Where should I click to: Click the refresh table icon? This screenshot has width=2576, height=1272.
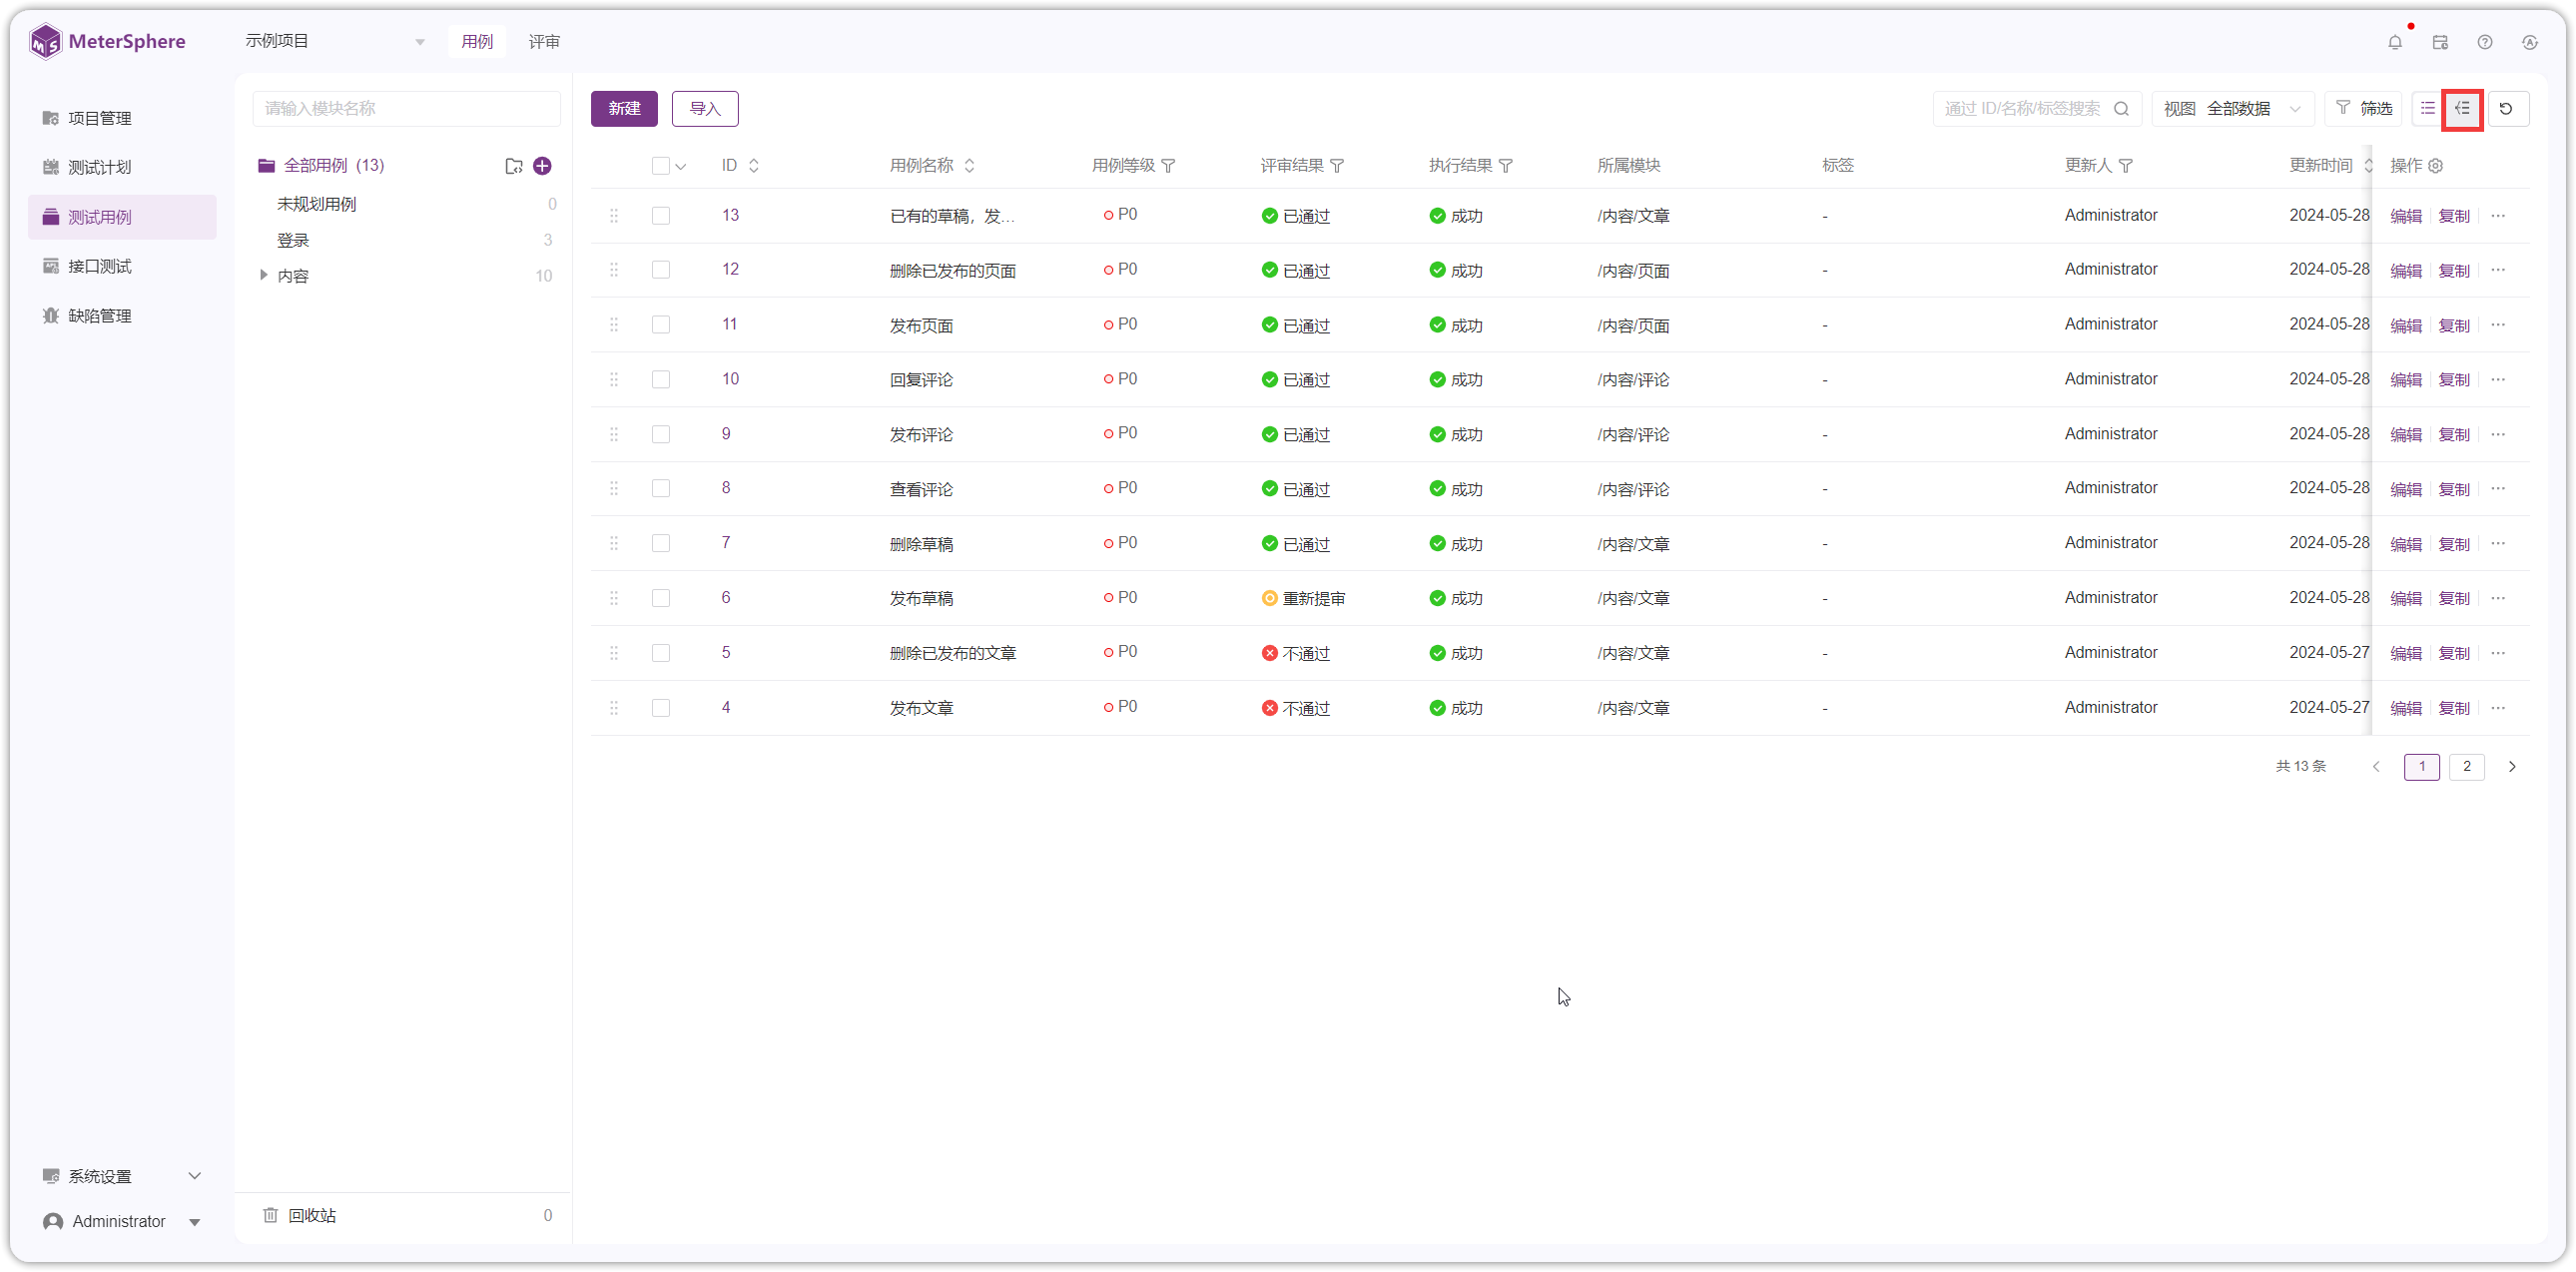[2506, 108]
